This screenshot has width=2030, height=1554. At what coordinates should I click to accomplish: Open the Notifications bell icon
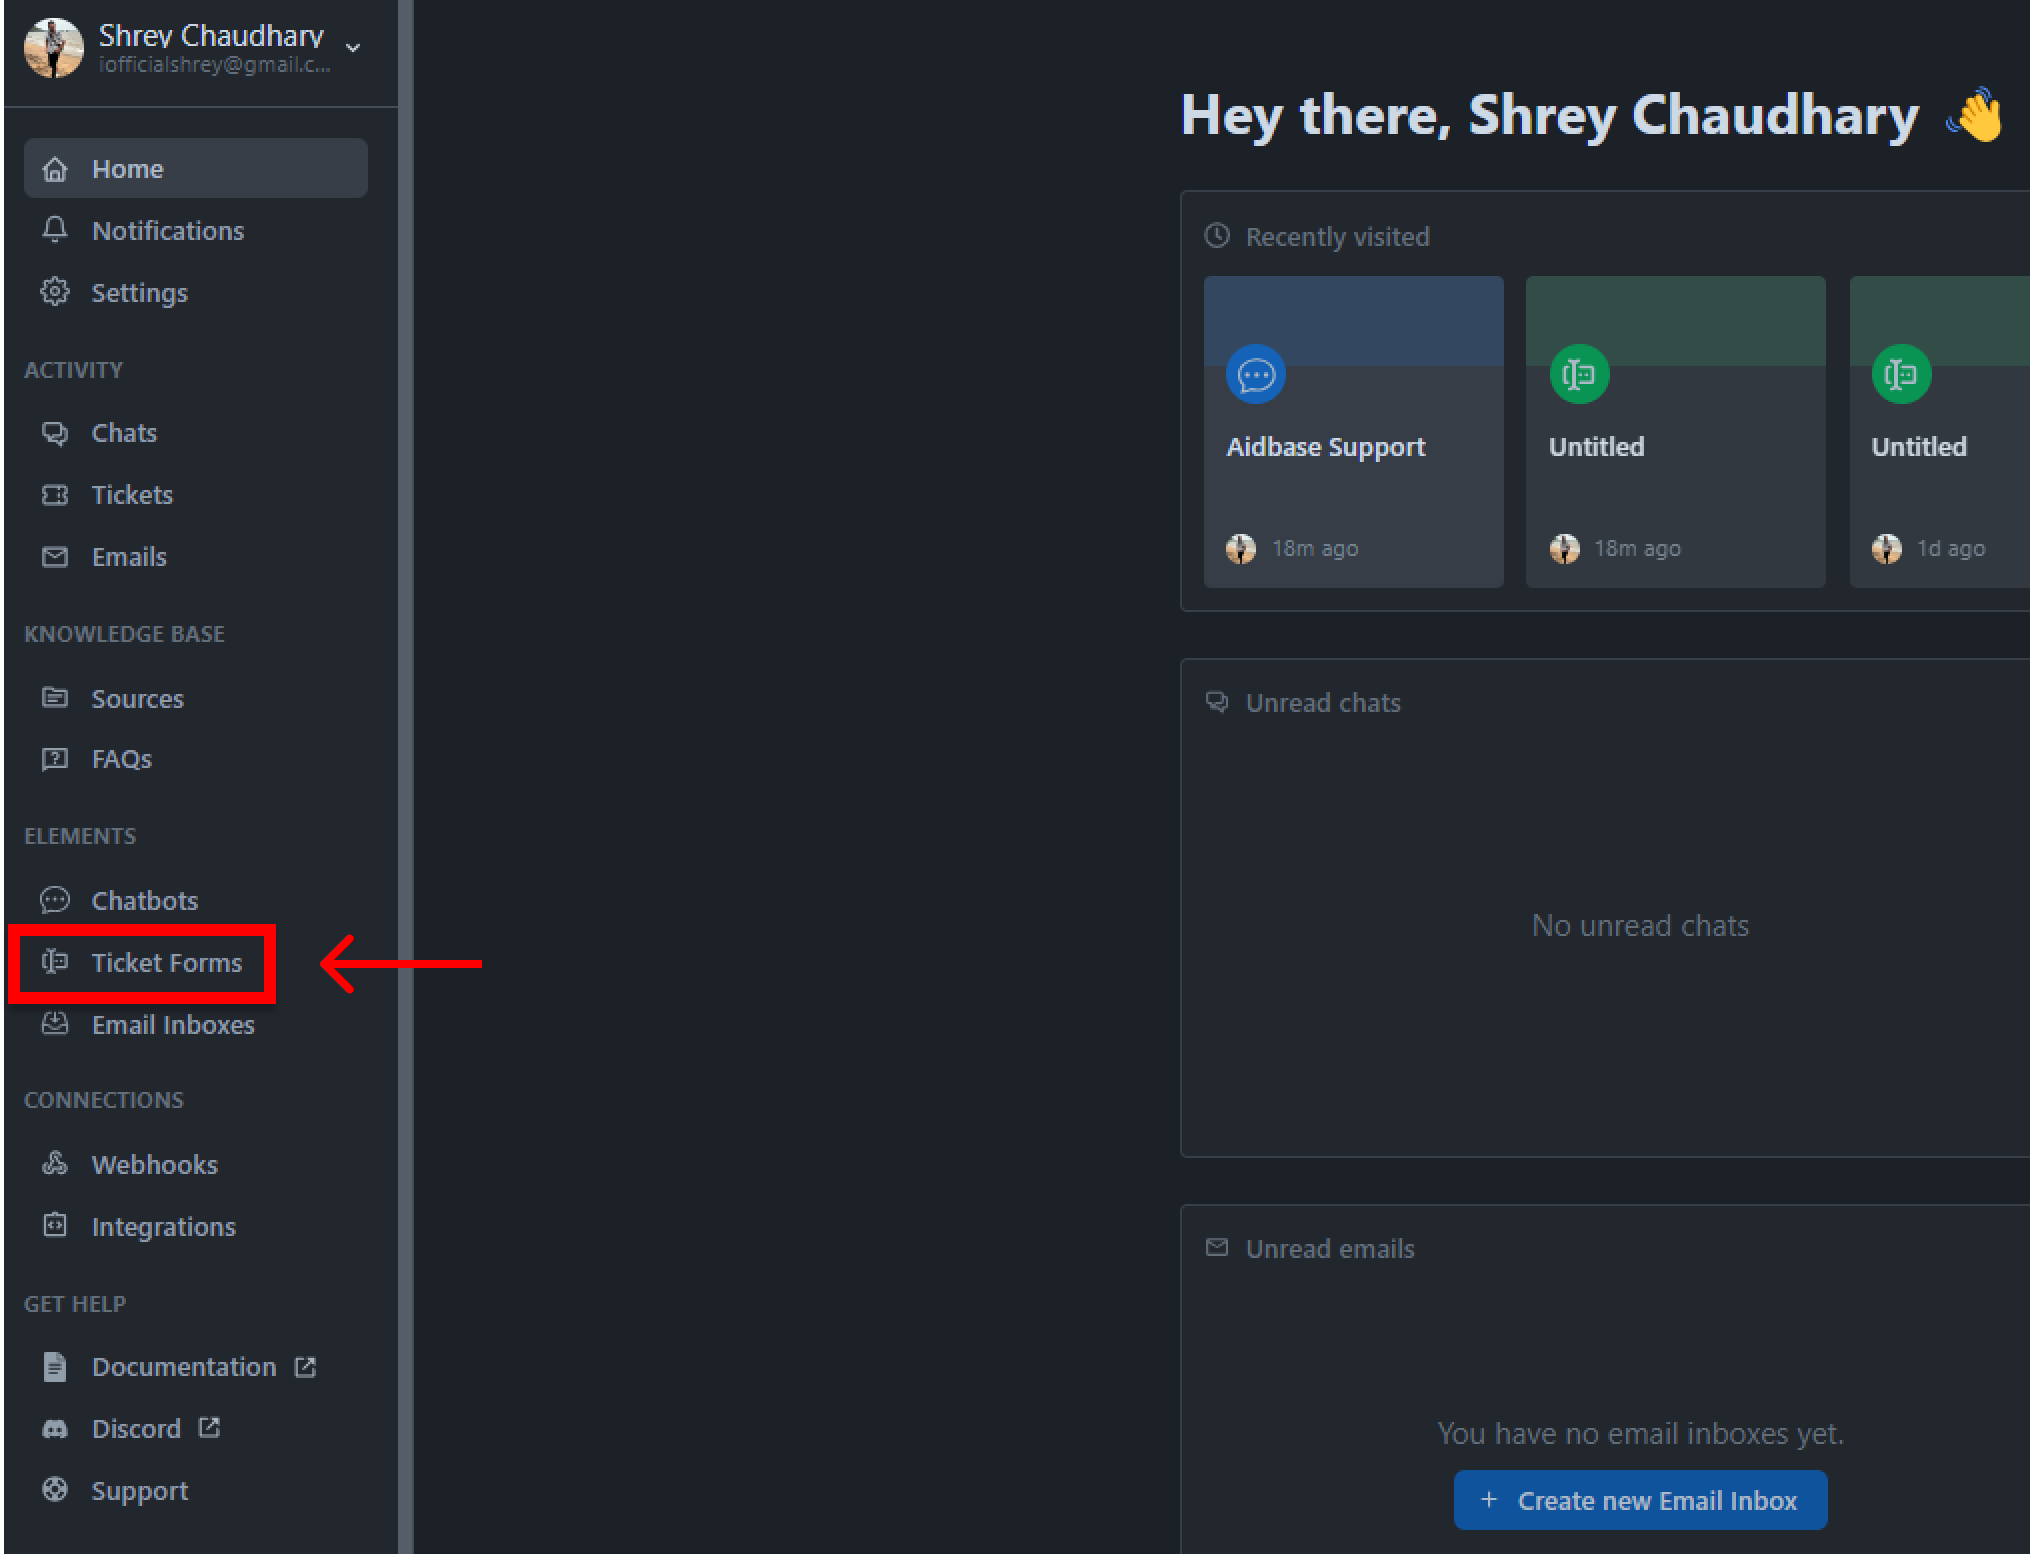pos(55,230)
